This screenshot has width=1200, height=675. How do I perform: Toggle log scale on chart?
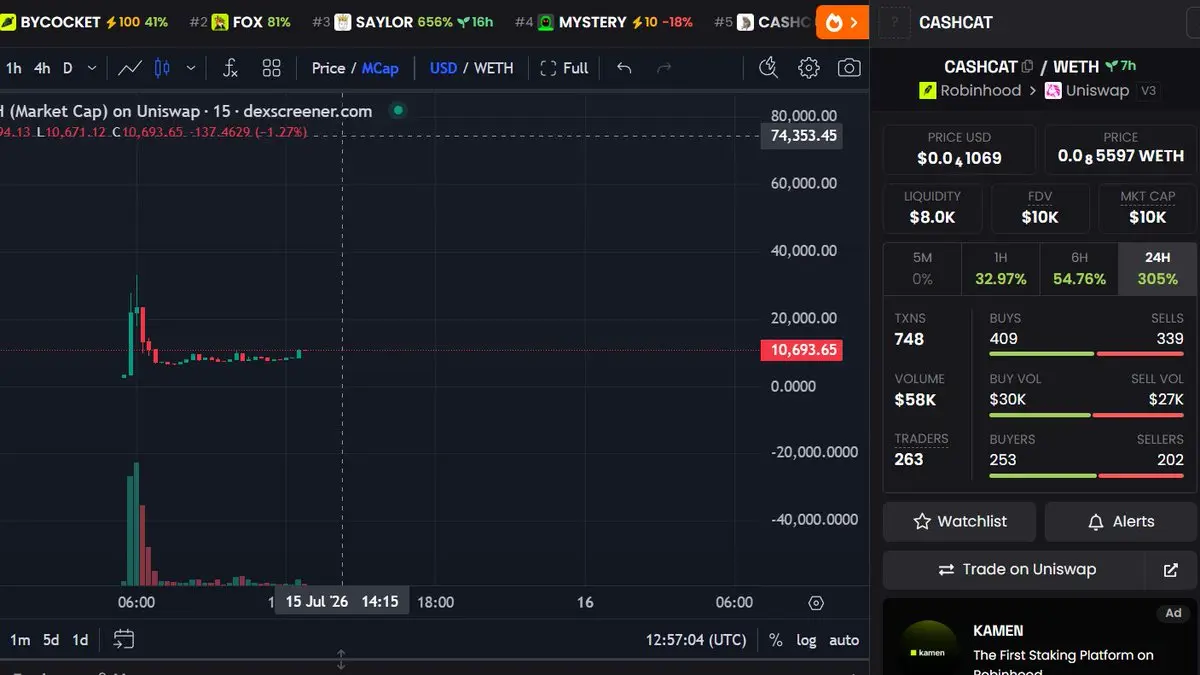click(806, 640)
